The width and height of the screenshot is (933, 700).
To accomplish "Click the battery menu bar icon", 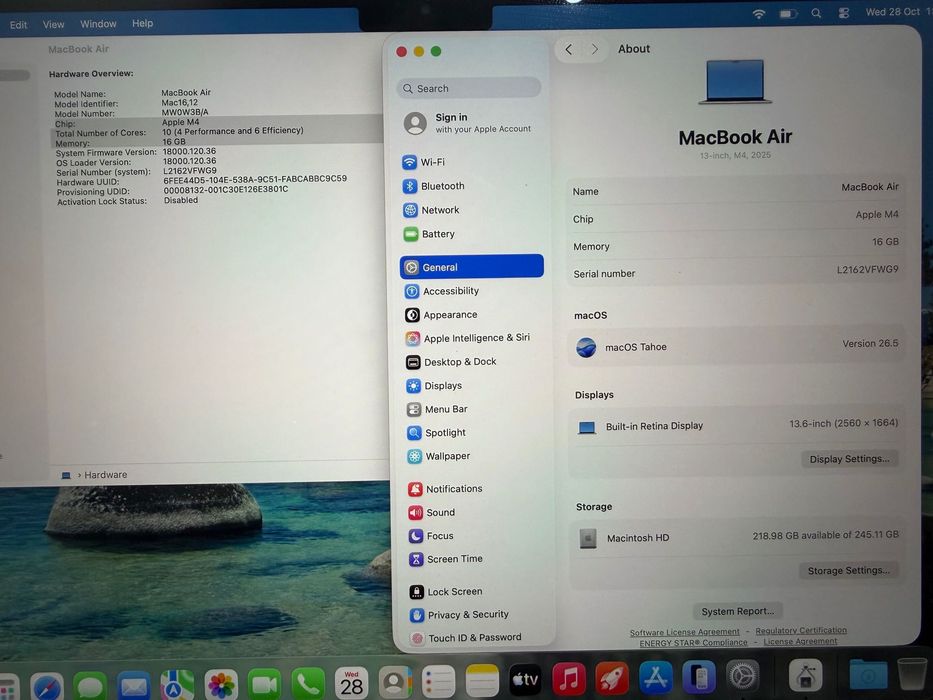I will pos(788,14).
